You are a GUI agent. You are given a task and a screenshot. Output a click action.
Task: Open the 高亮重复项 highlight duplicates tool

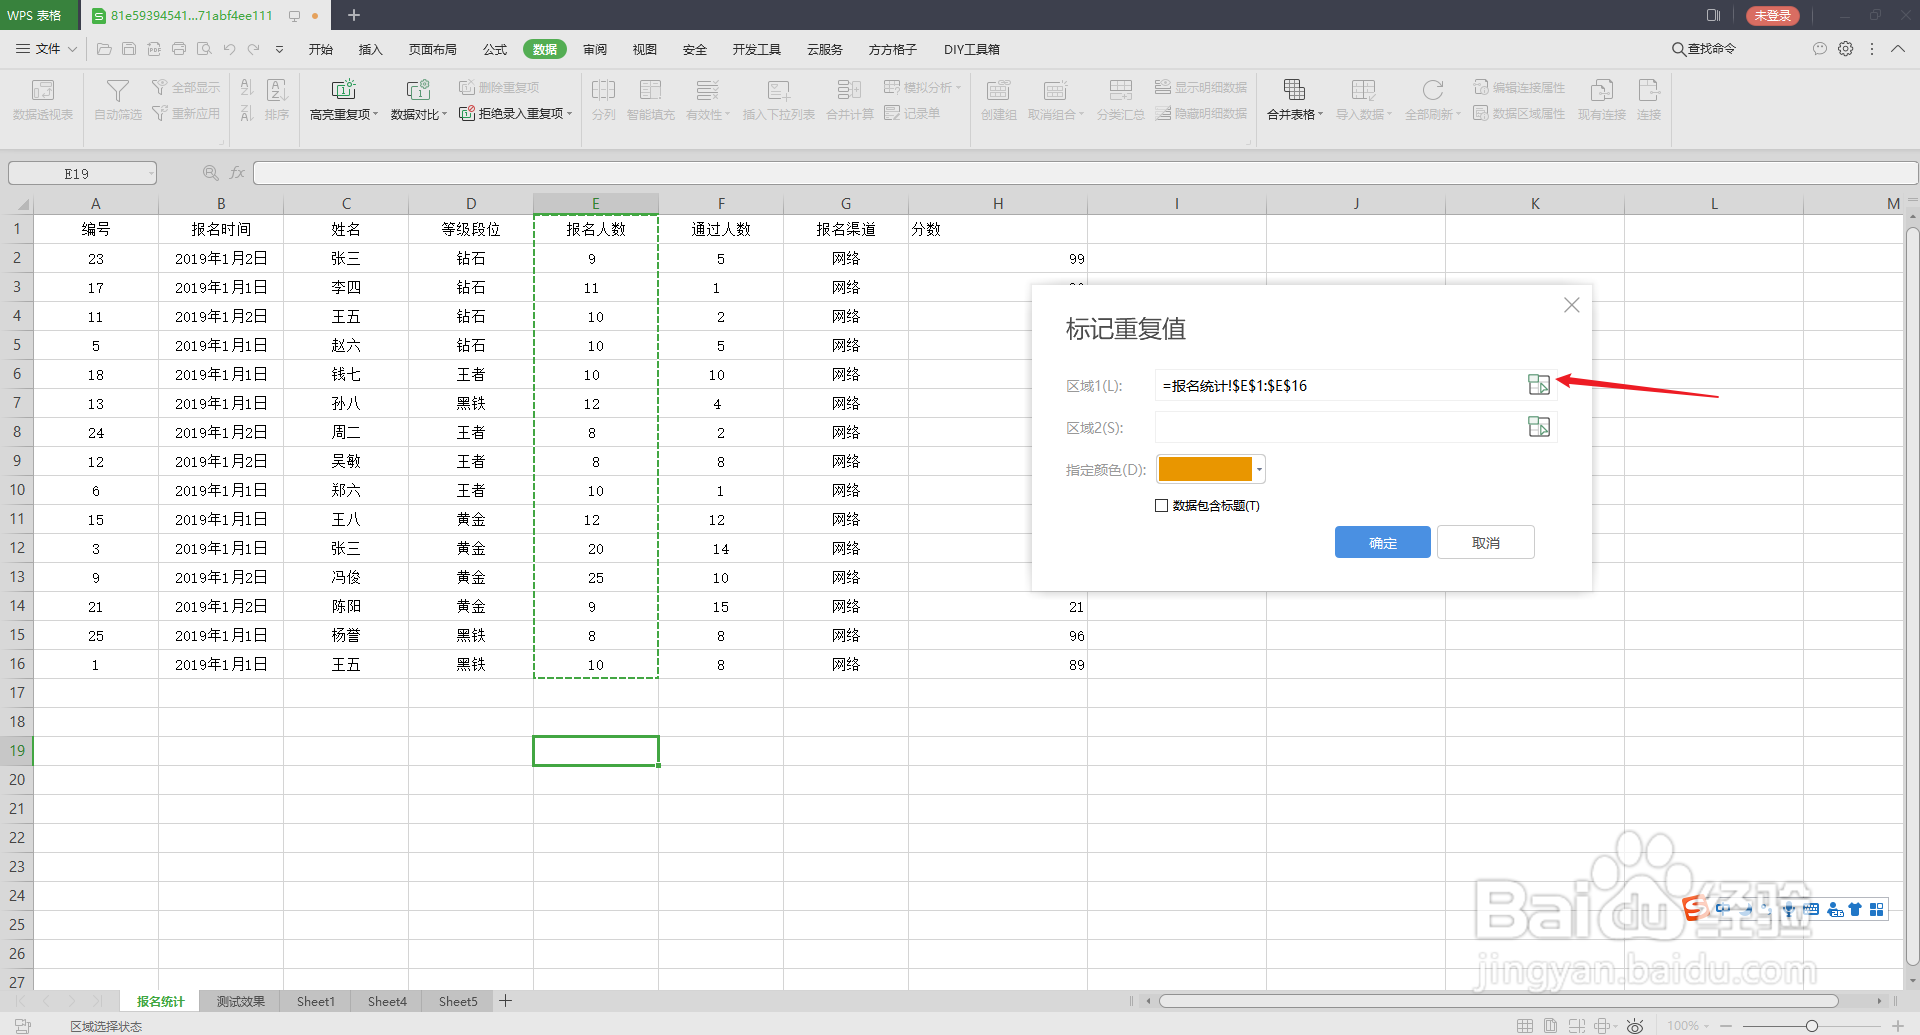tap(343, 100)
